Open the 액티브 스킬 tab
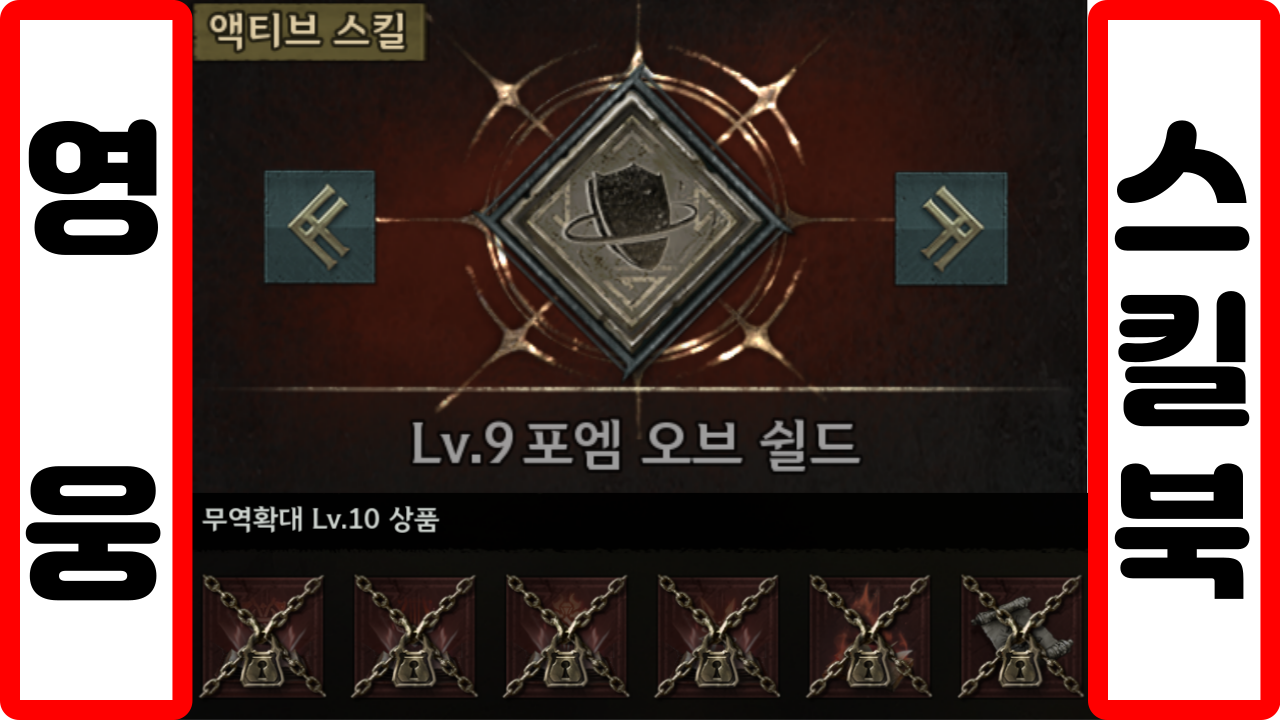Image resolution: width=1280 pixels, height=720 pixels. [x=308, y=31]
